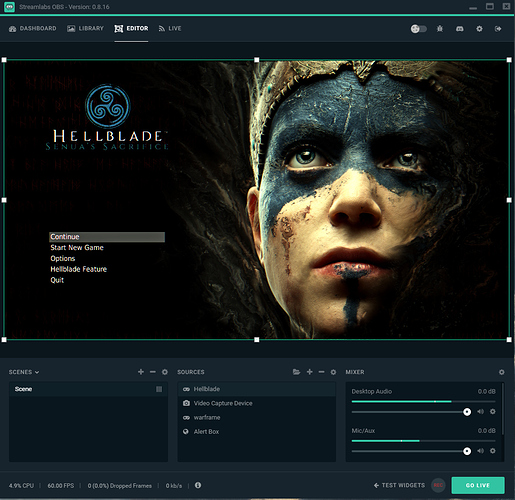
Task: Open the settings gear in top bar
Action: (x=479, y=29)
